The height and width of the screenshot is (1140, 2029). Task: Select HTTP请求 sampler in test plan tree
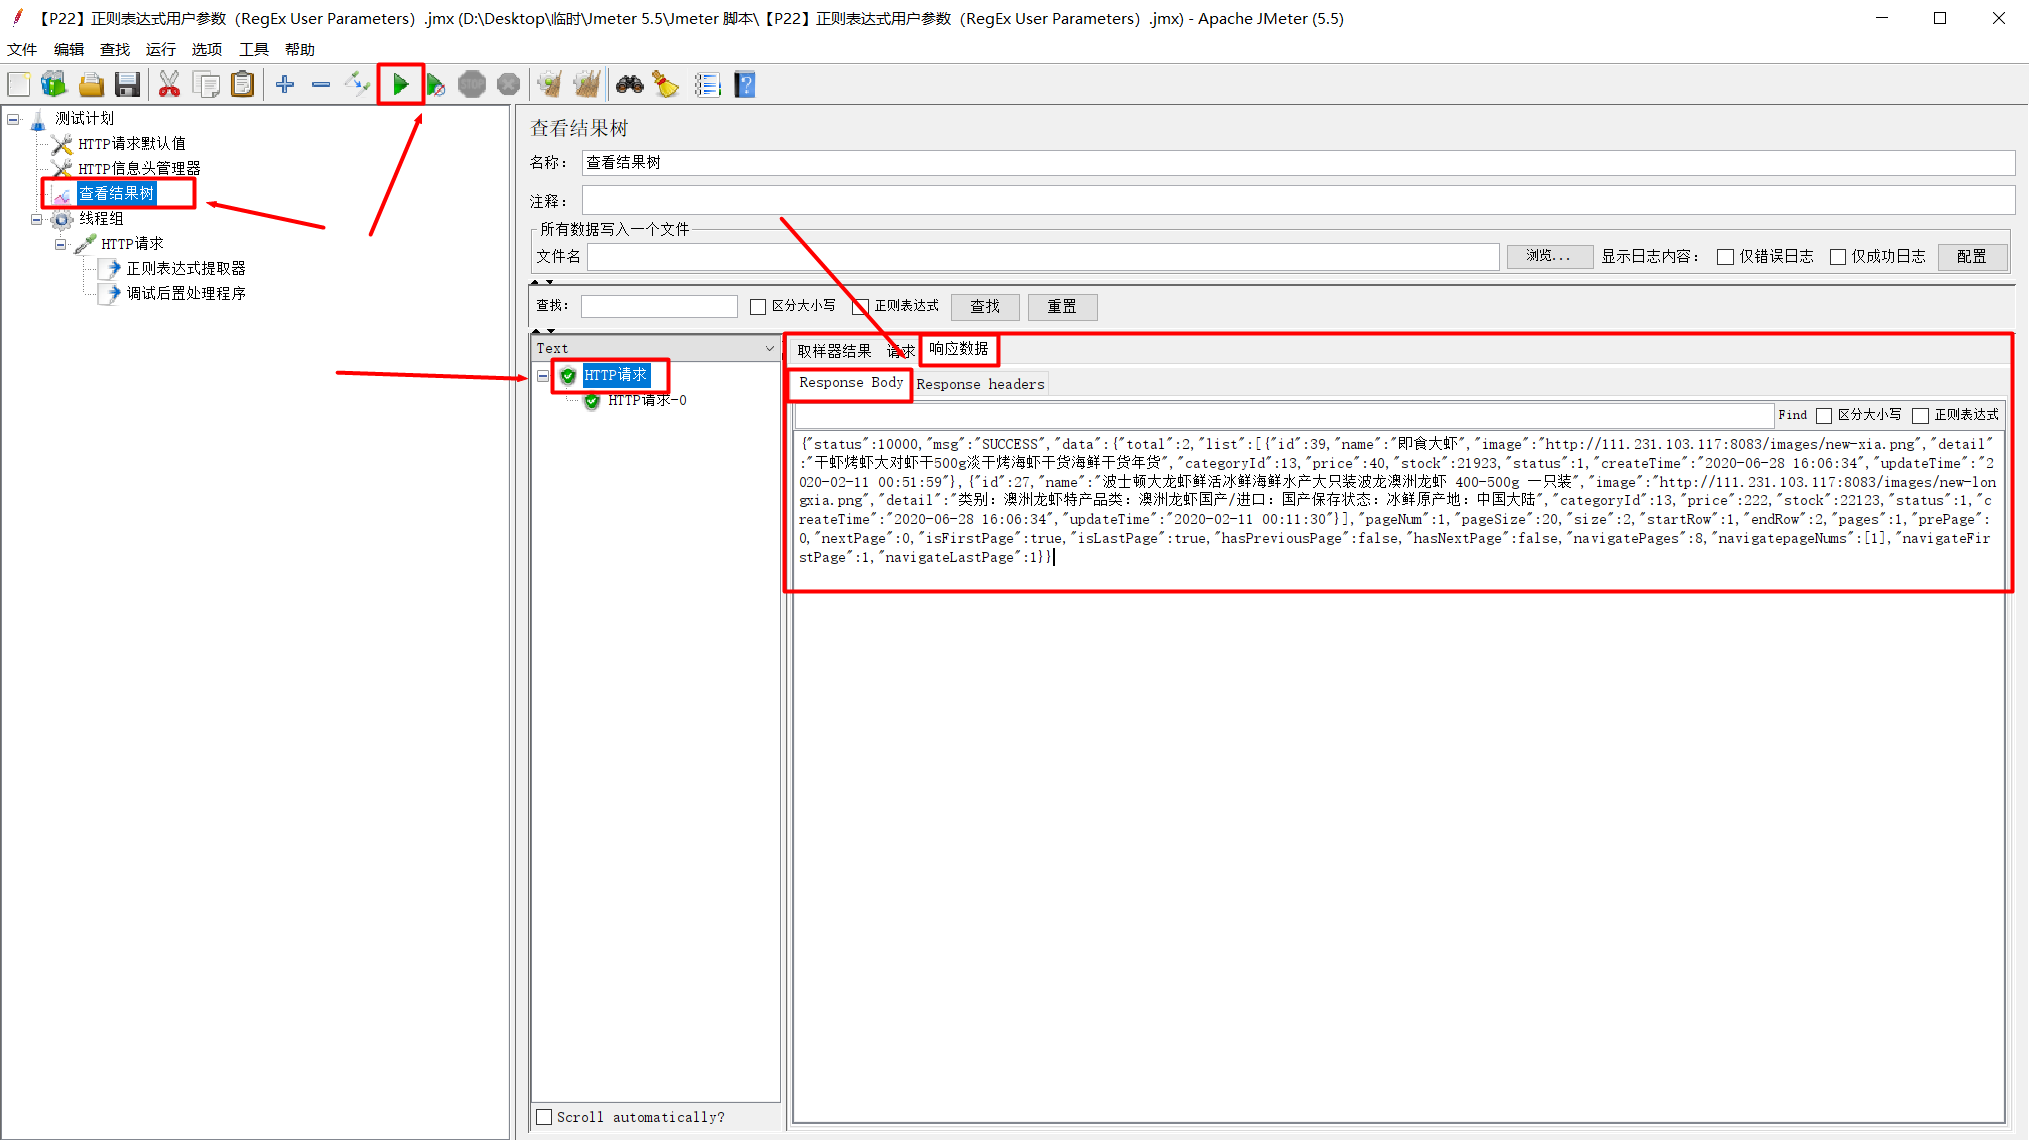click(132, 243)
